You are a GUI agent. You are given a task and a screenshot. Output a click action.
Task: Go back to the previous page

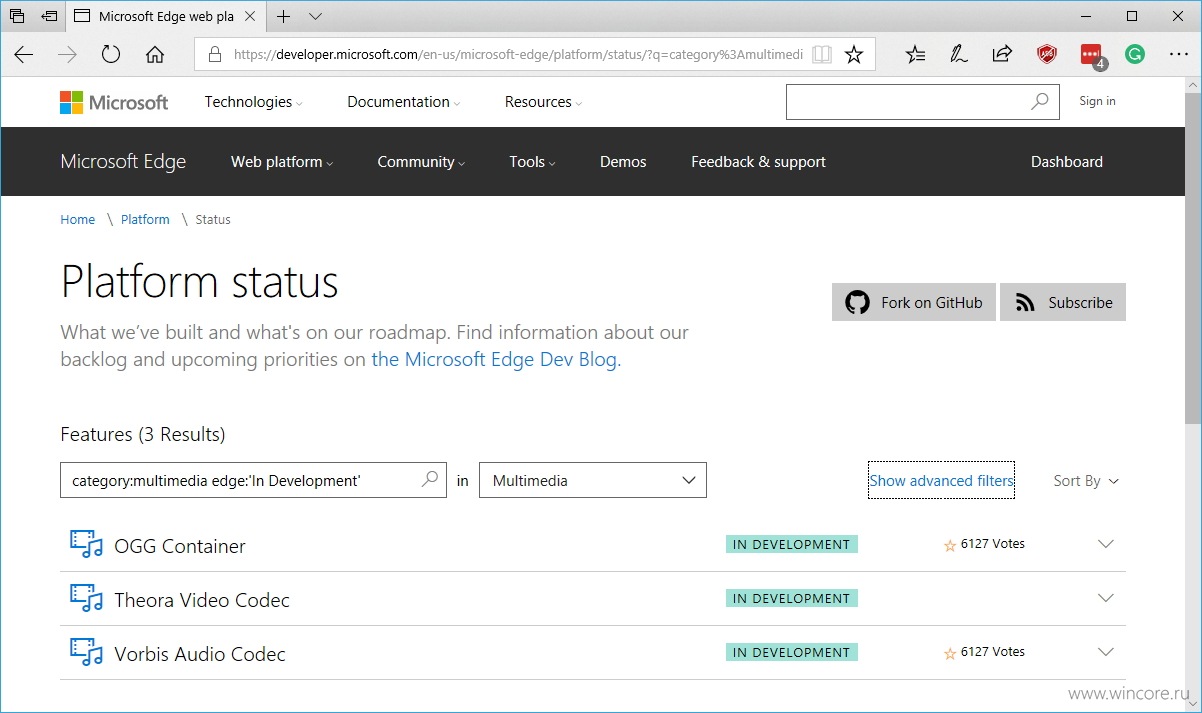coord(24,55)
